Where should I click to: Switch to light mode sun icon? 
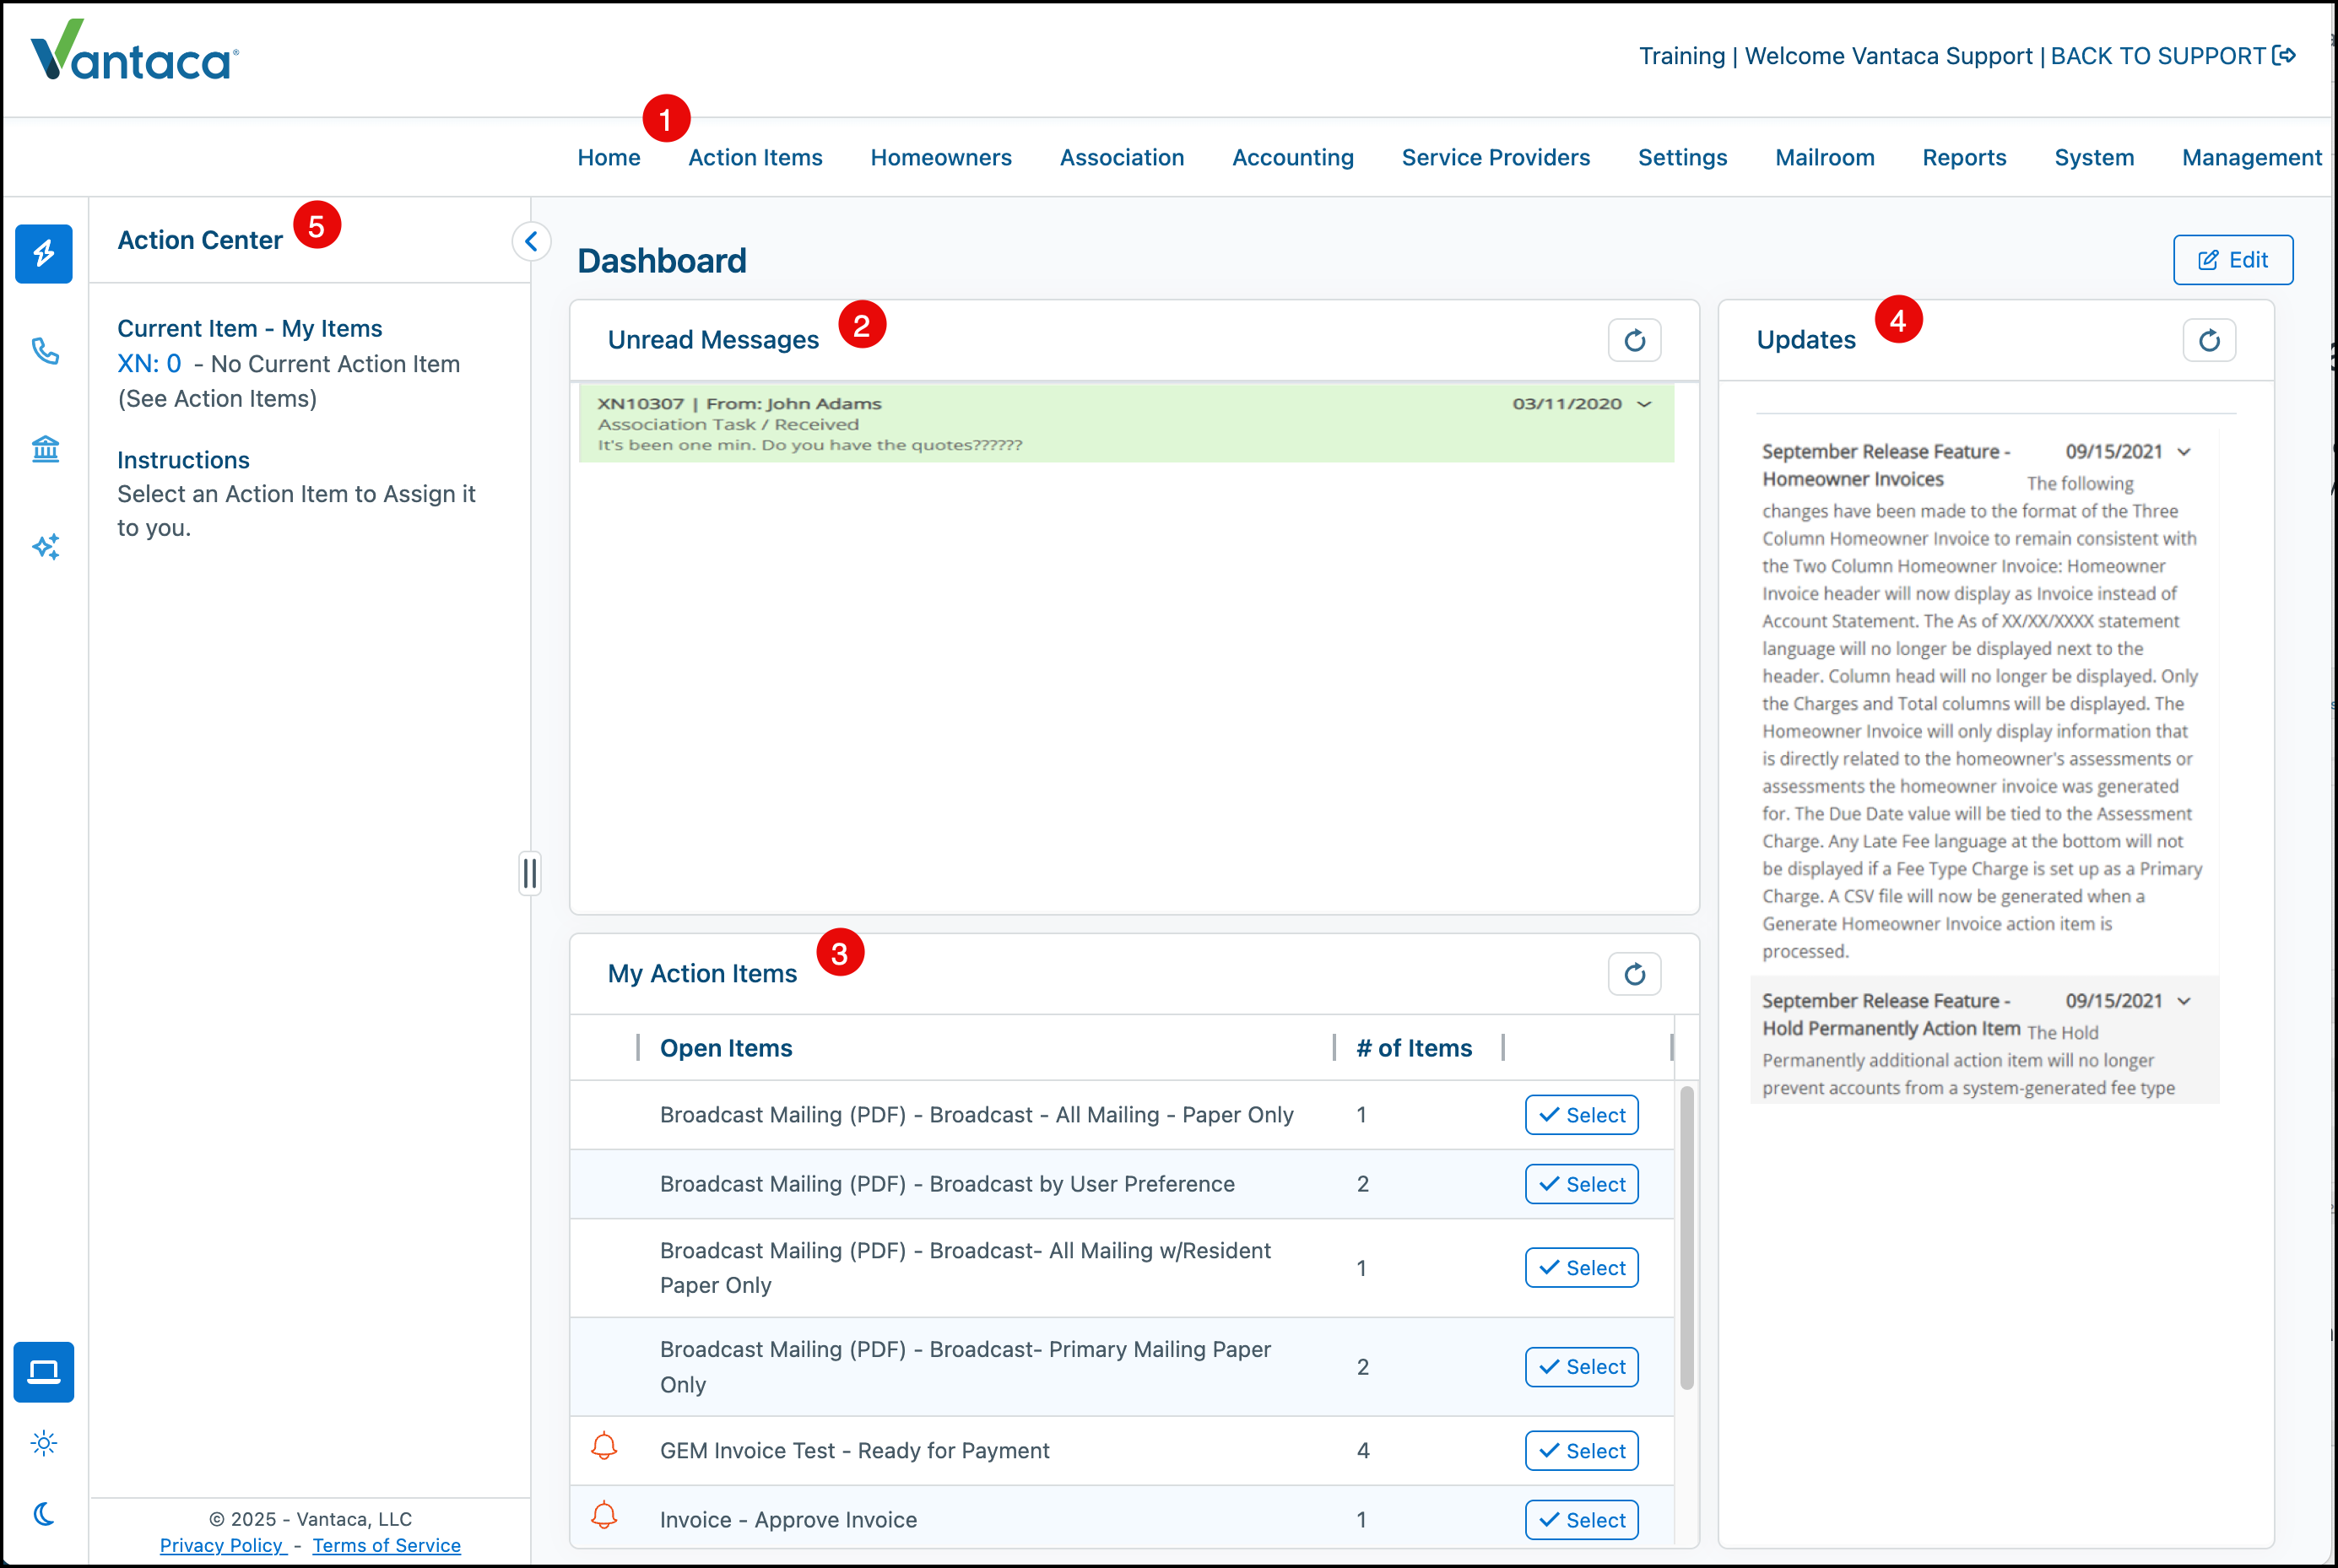tap(44, 1443)
